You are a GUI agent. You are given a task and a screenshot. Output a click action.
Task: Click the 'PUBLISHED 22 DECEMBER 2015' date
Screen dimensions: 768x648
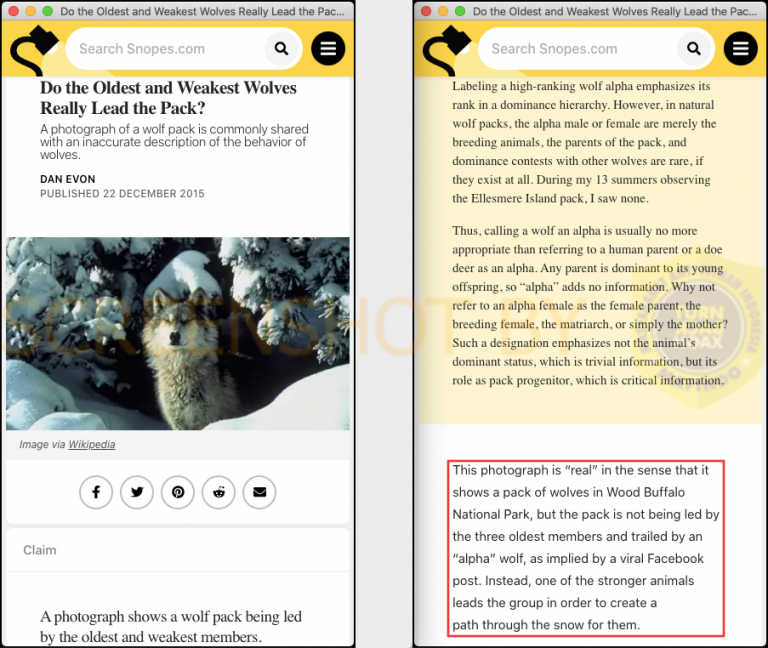[x=122, y=193]
